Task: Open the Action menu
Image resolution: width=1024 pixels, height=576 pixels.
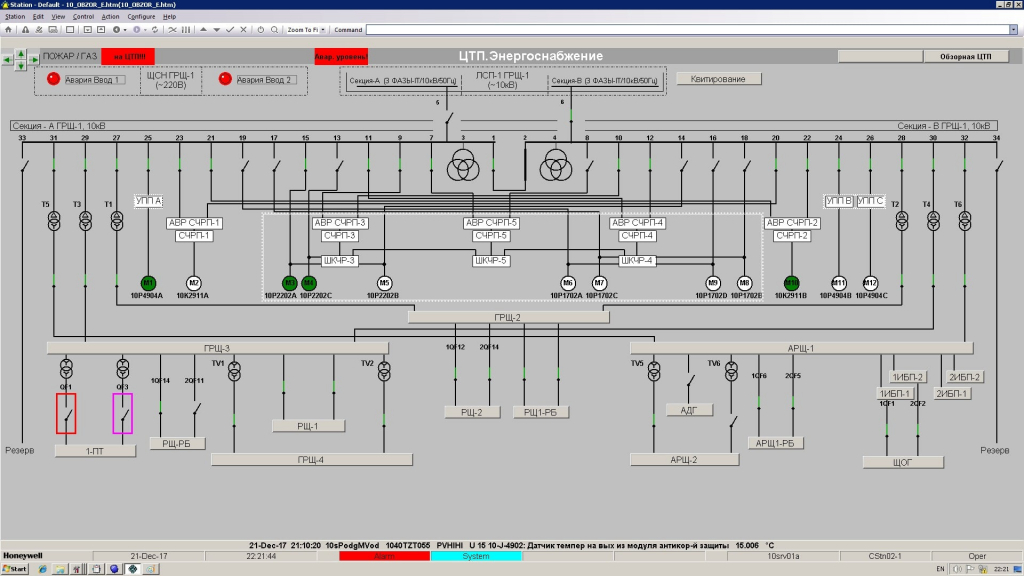Action: (x=110, y=16)
